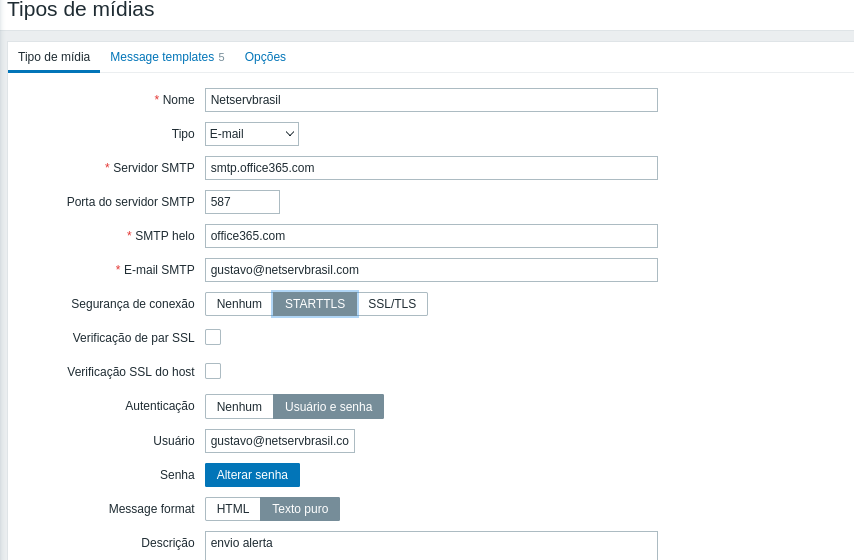Choose Texto puro message format
Image resolution: width=854 pixels, height=560 pixels.
300,509
